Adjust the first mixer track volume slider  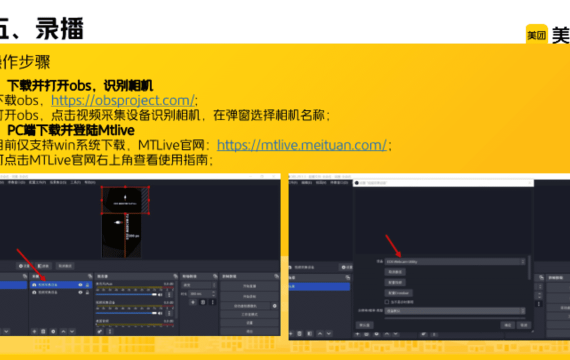(x=127, y=295)
